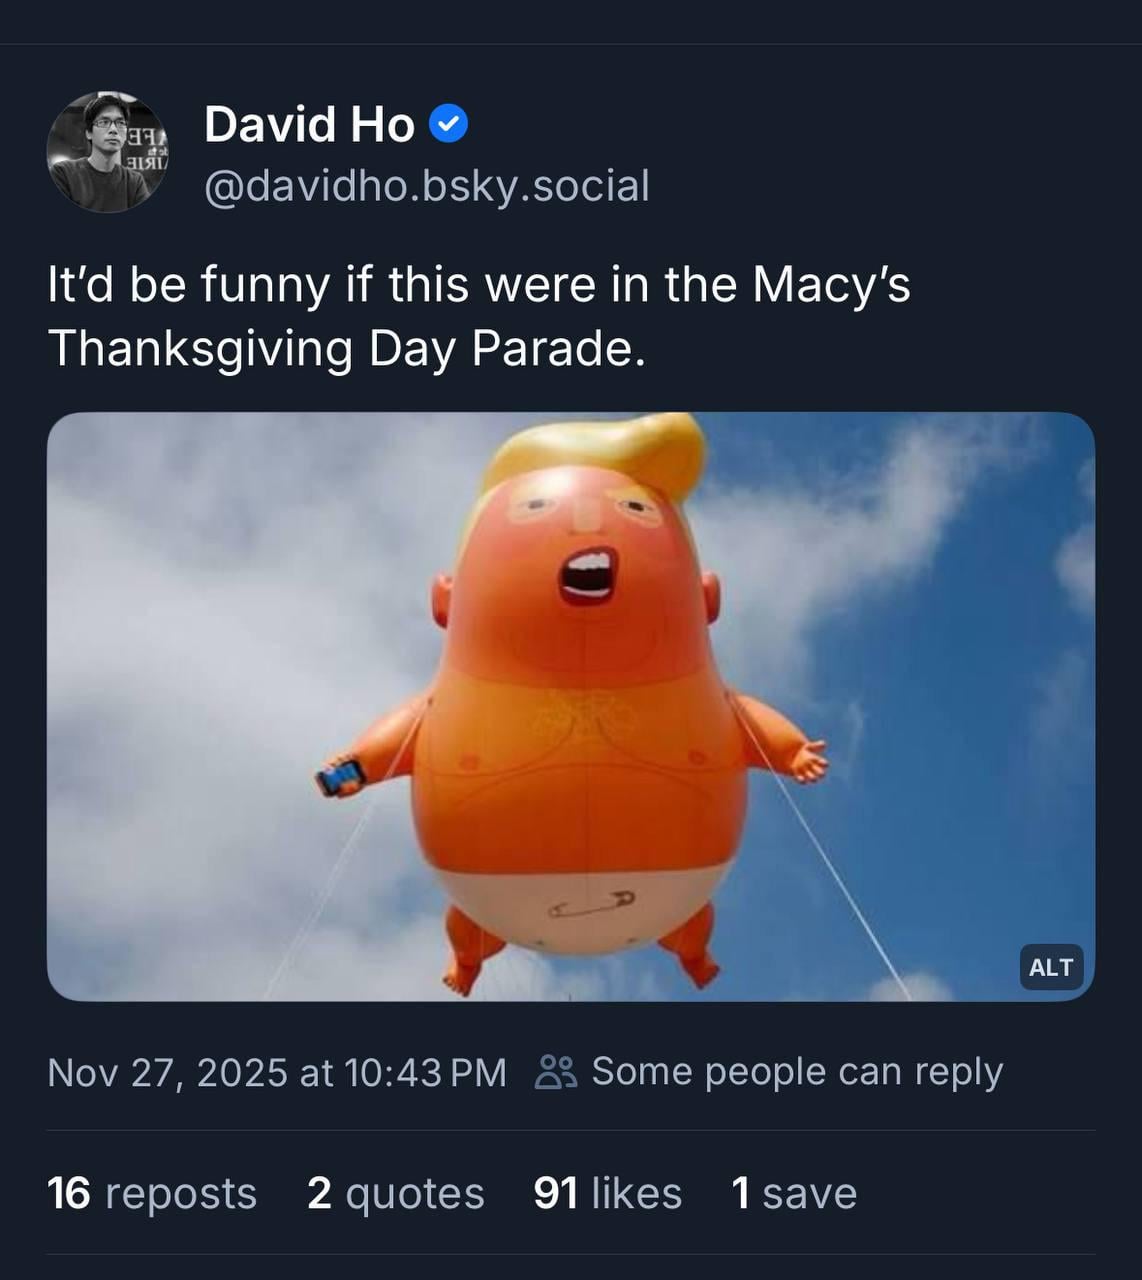1142x1280 pixels.
Task: Click the blue verified checkmark badge
Action: click(448, 124)
